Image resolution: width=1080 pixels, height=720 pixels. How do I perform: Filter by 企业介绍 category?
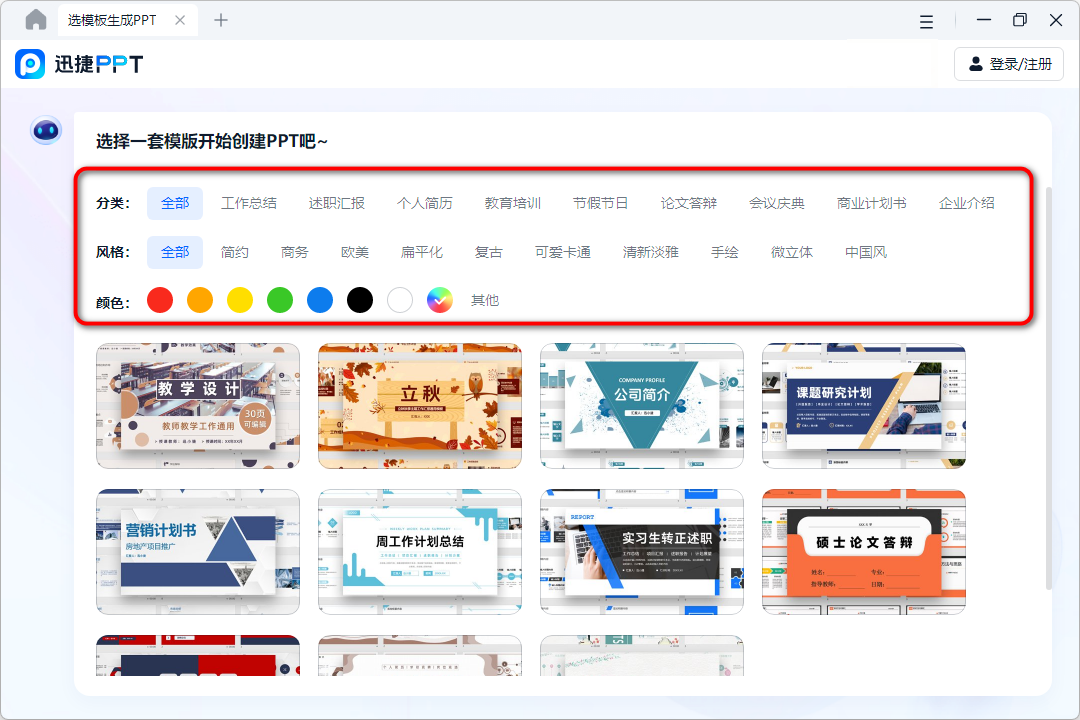[966, 203]
